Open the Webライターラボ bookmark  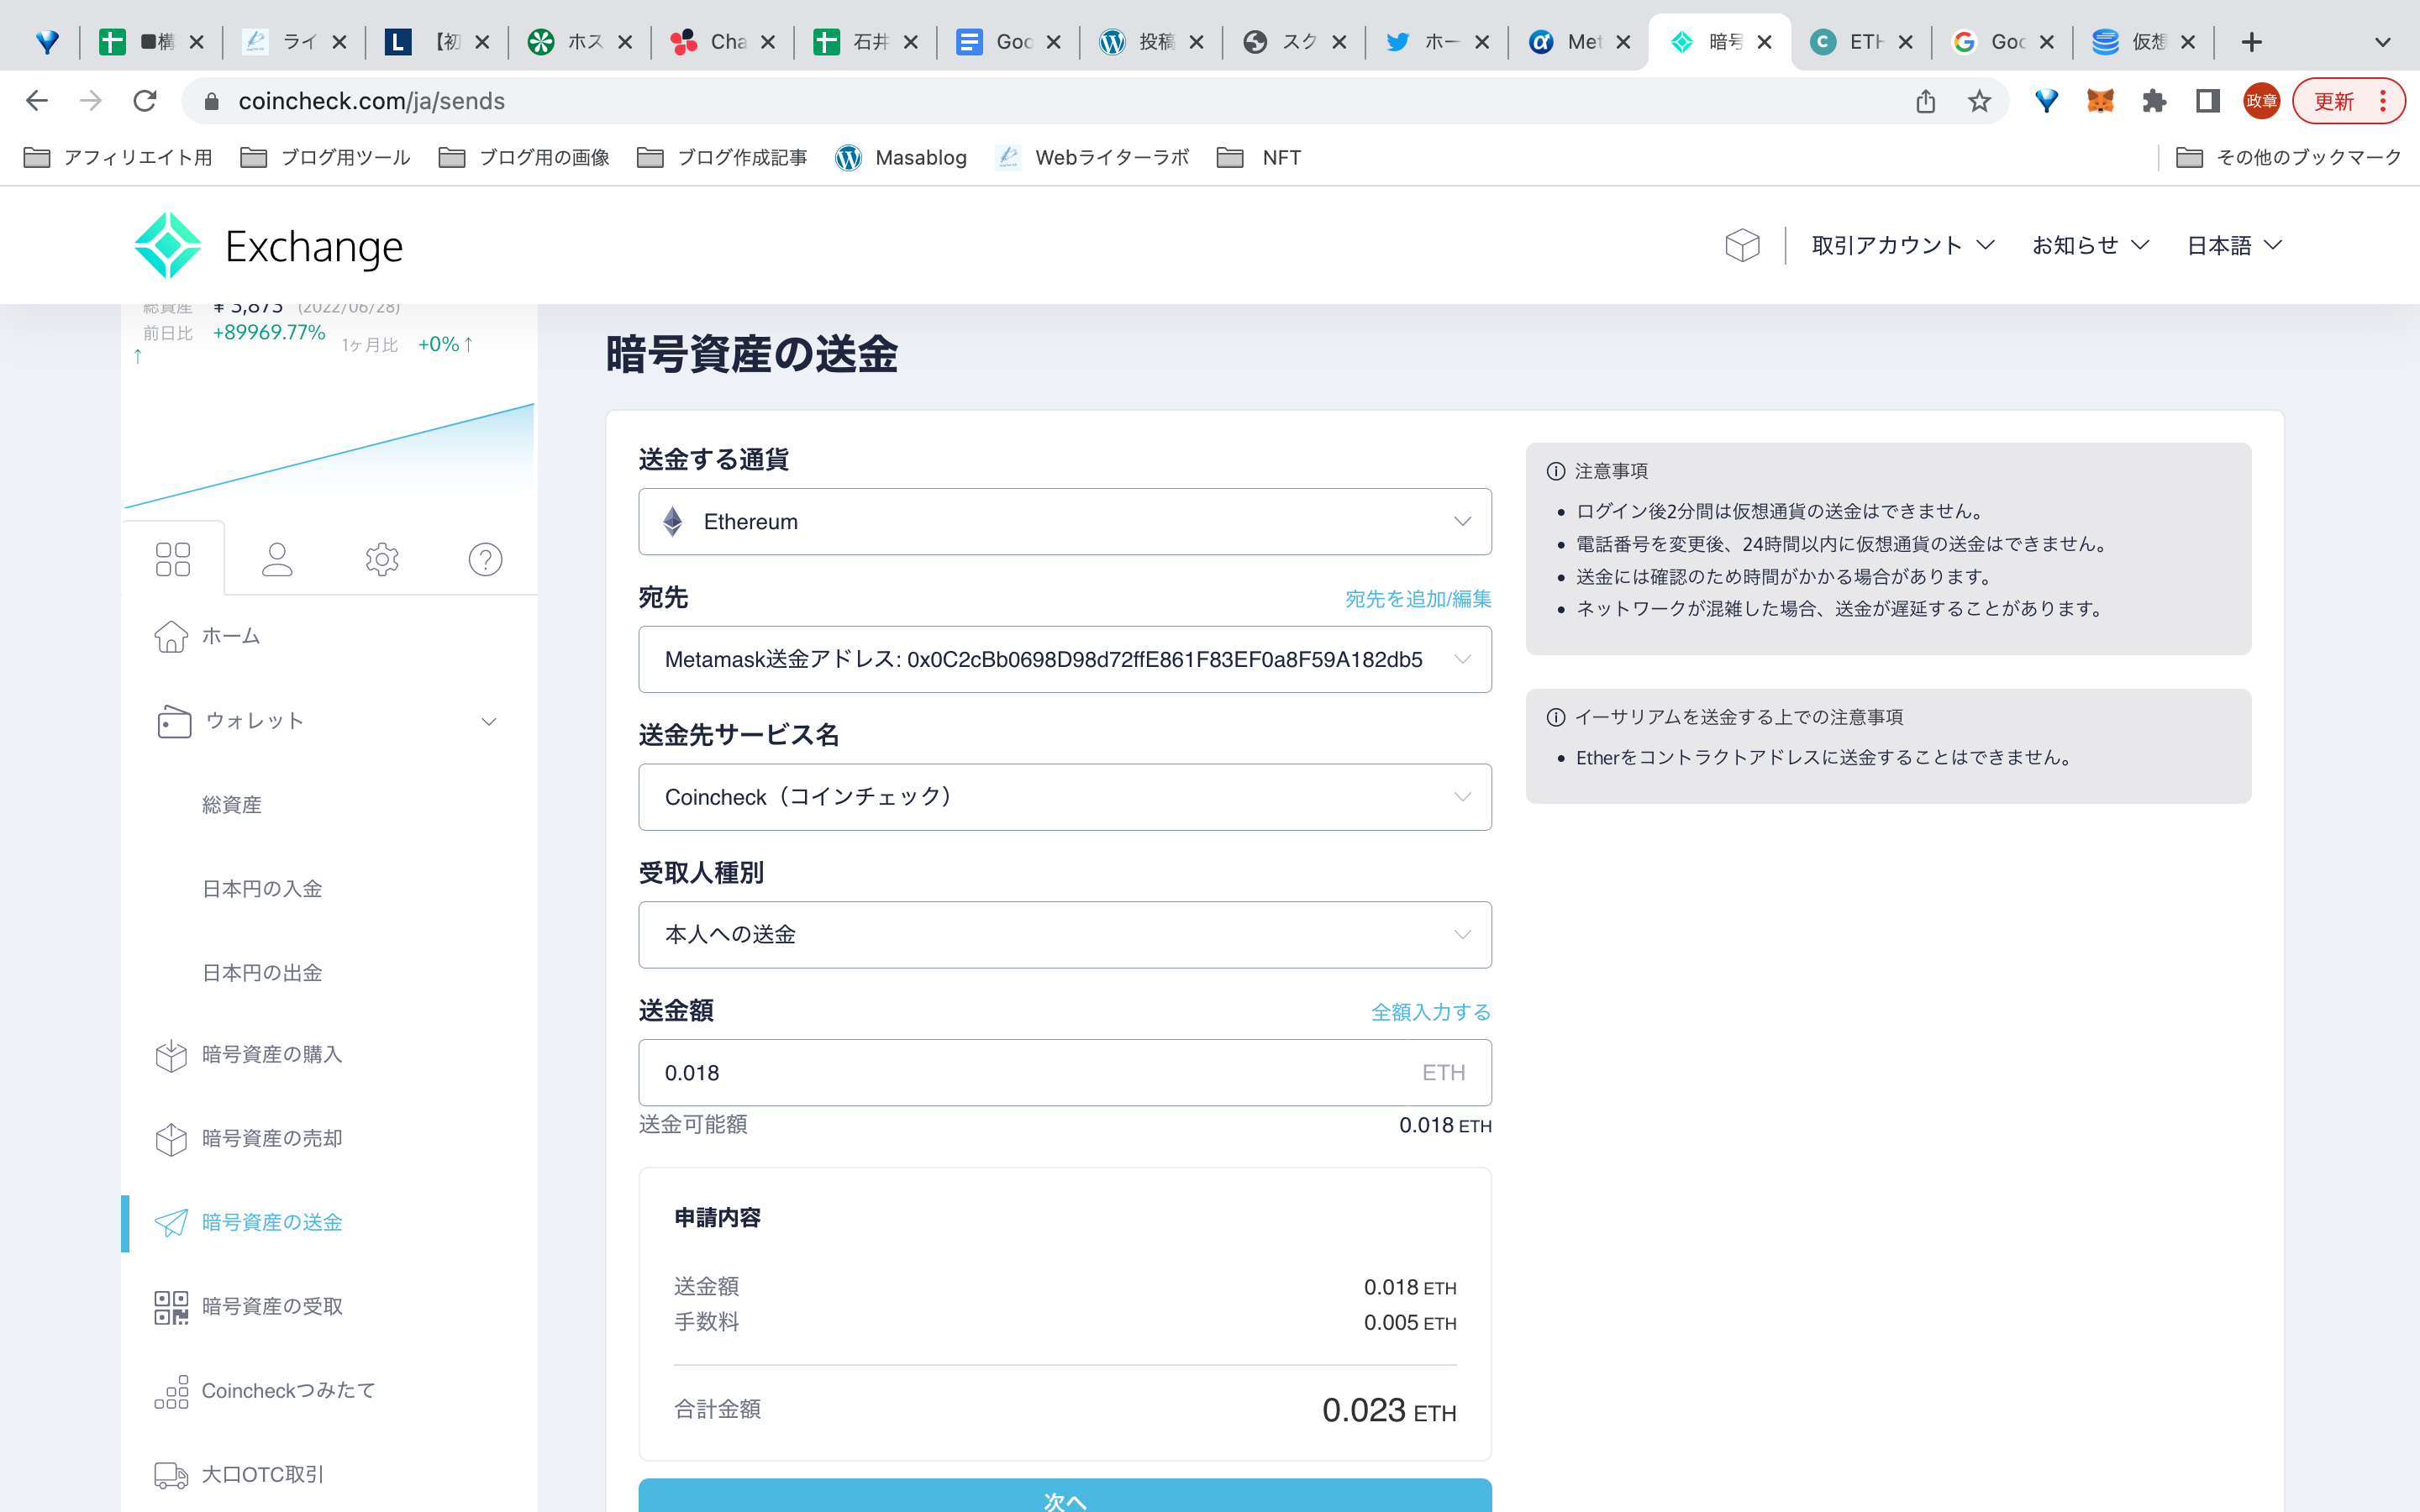coord(1093,157)
